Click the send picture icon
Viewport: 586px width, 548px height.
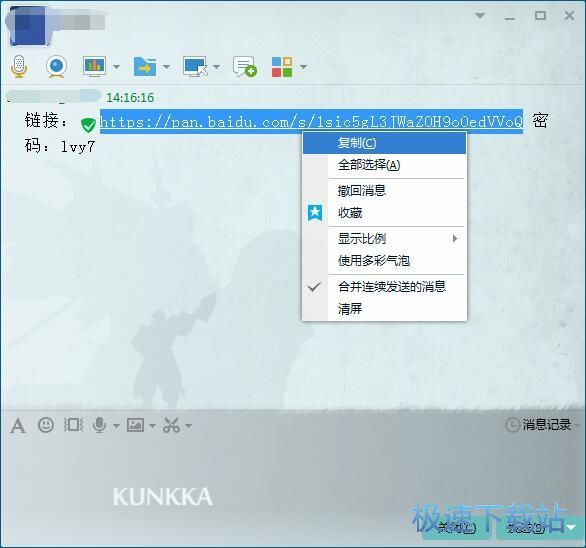pos(135,425)
